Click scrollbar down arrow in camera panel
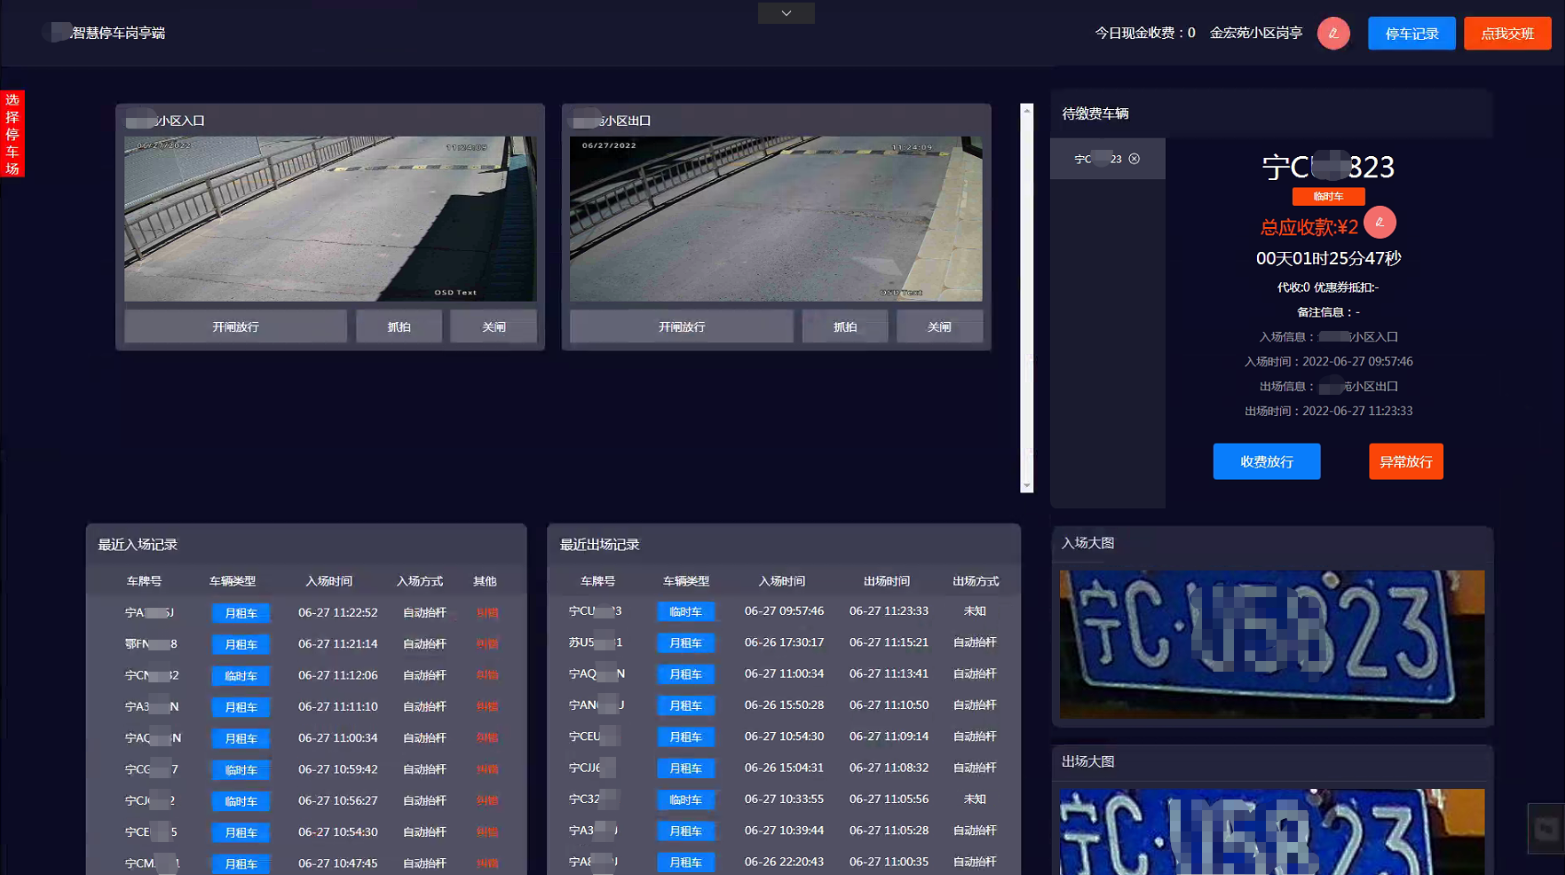Screen dimensions: 1565x875 1026,486
